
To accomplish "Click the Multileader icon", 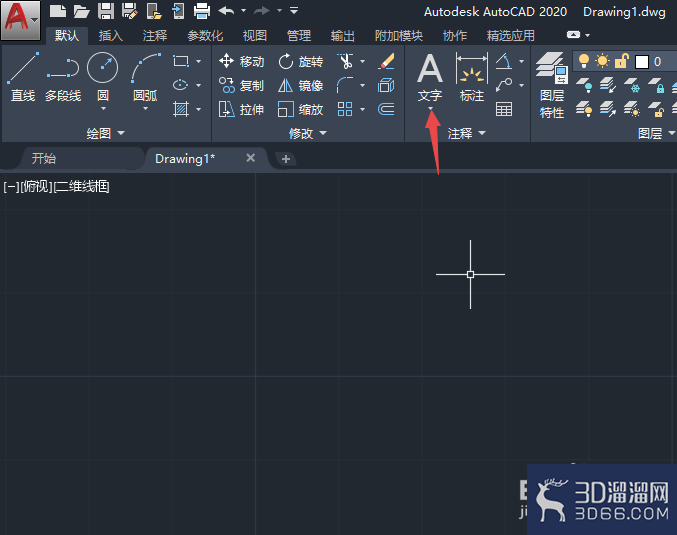I will click(x=504, y=85).
